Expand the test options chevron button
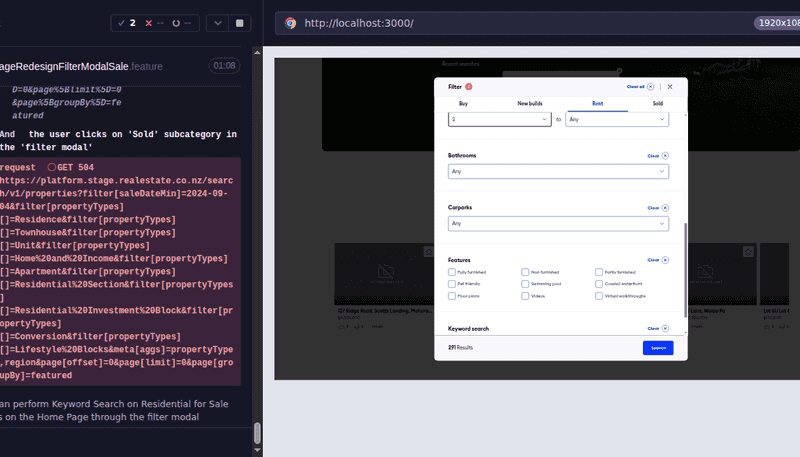This screenshot has height=457, width=800. pyautogui.click(x=219, y=23)
